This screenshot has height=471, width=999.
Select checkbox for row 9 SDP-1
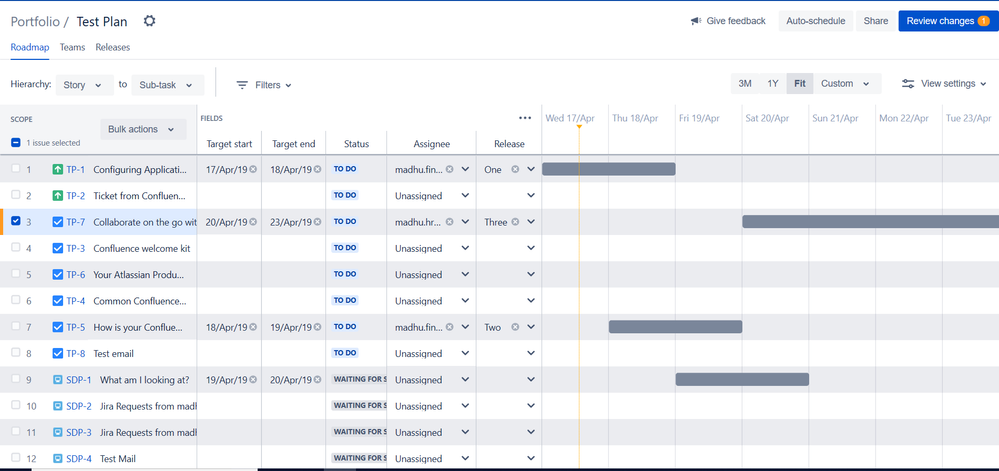(x=16, y=379)
